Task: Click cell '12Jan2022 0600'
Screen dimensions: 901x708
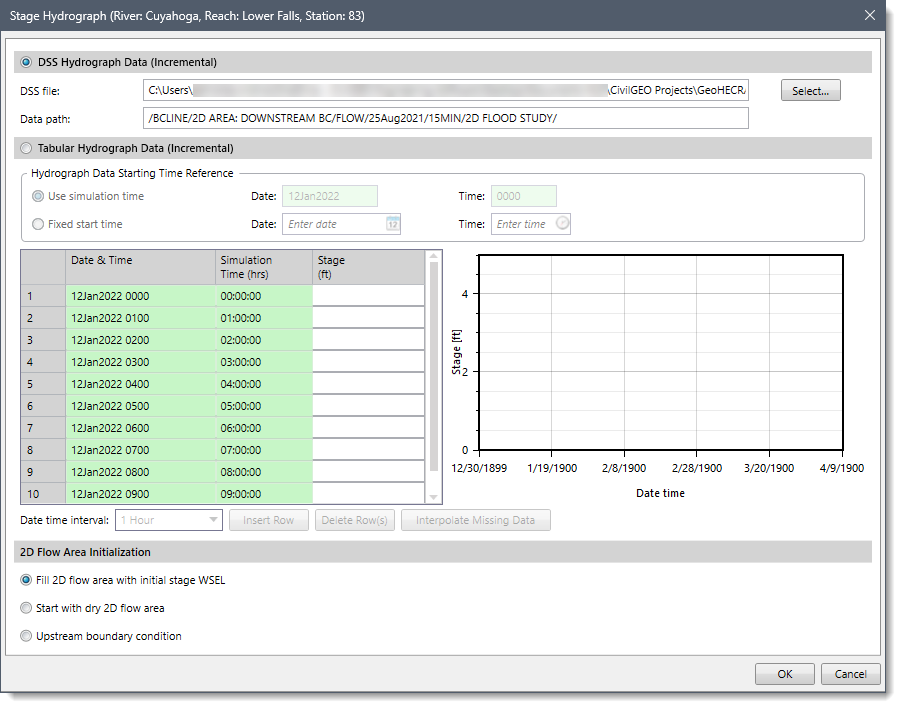Action: [x=141, y=428]
